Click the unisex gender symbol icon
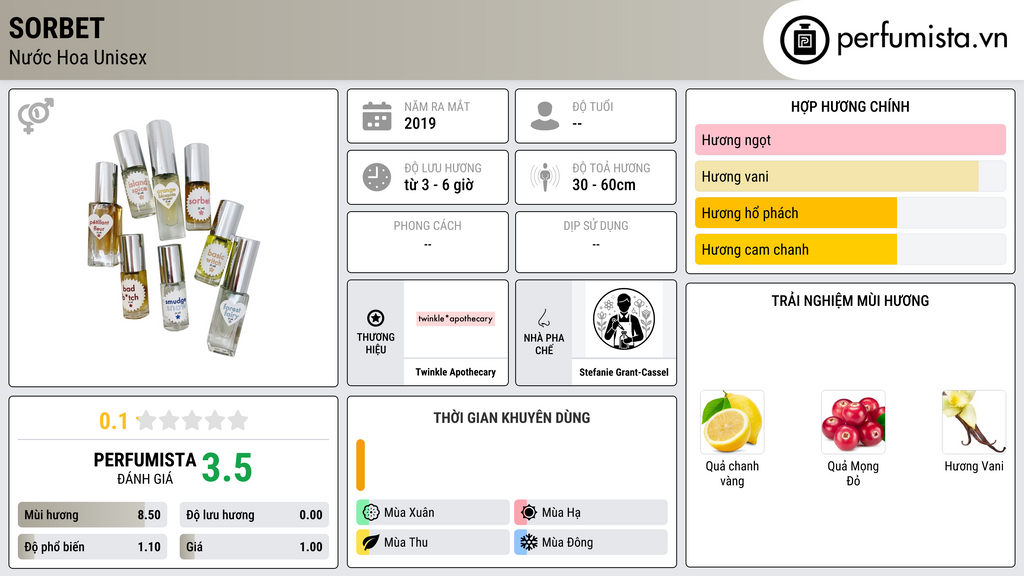1024x576 pixels. pos(35,116)
